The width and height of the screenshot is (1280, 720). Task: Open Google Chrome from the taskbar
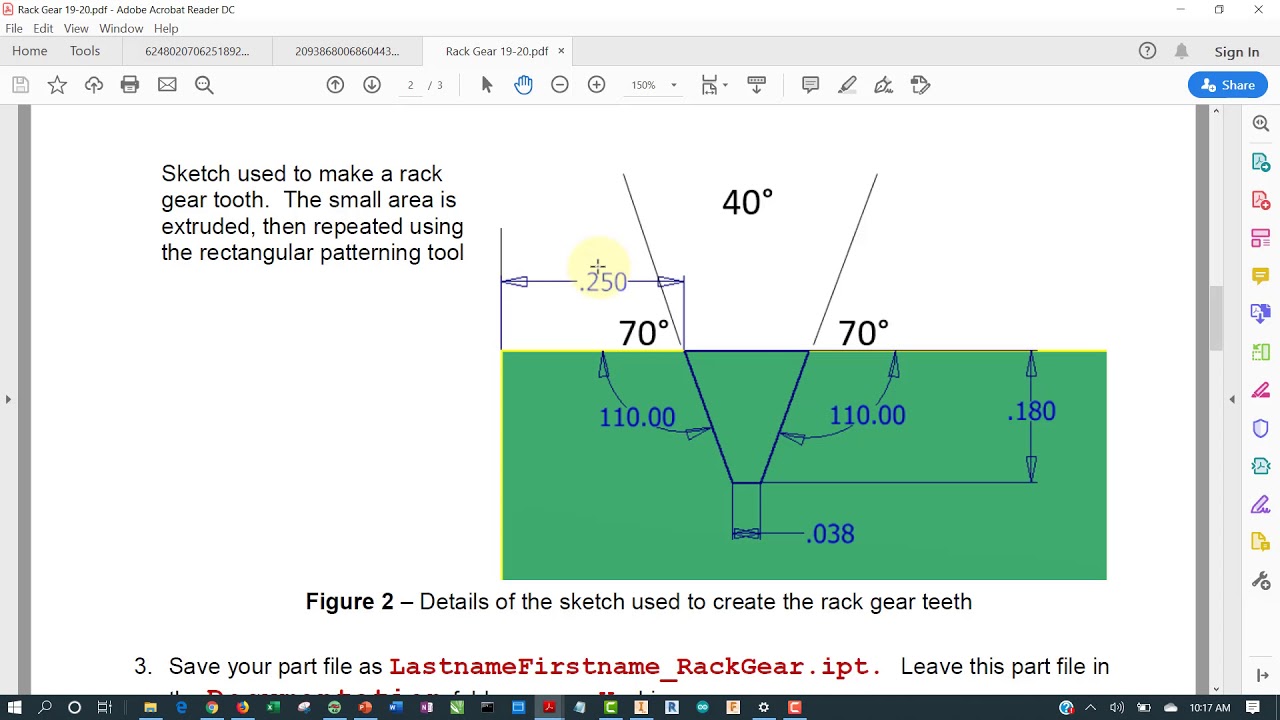(x=212, y=707)
